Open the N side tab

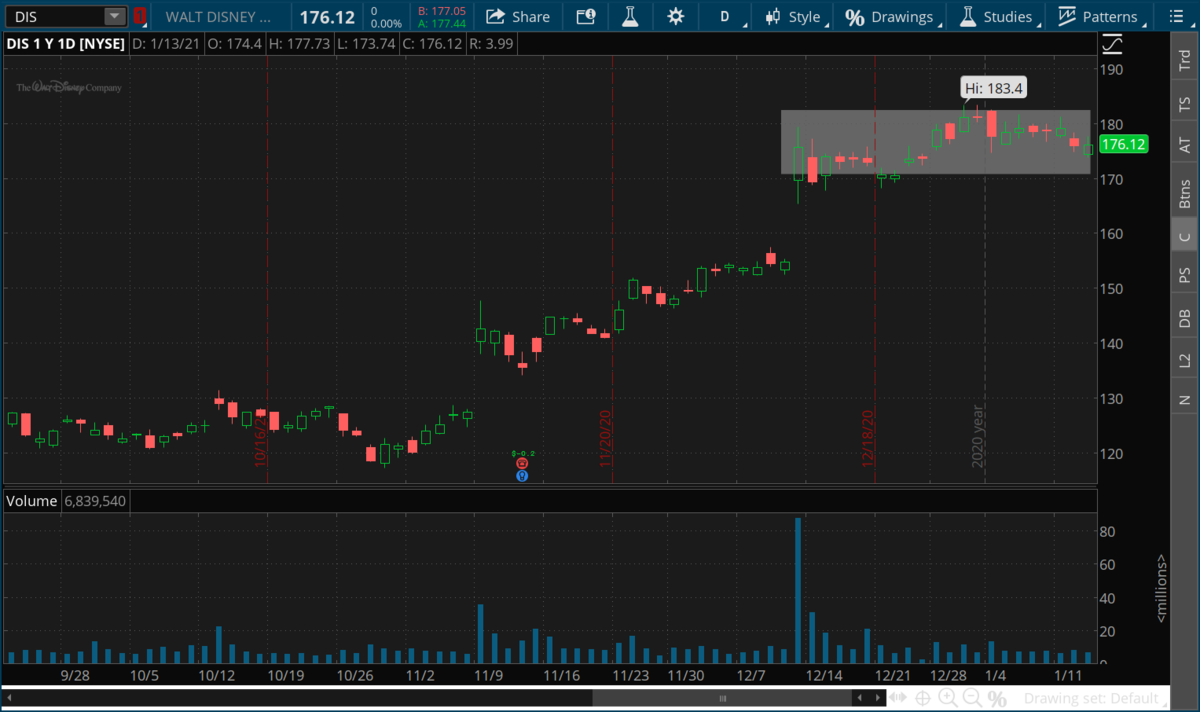[1185, 399]
